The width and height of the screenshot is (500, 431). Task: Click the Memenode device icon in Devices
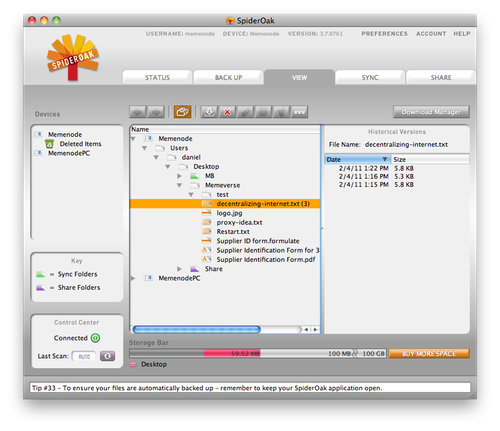point(38,134)
